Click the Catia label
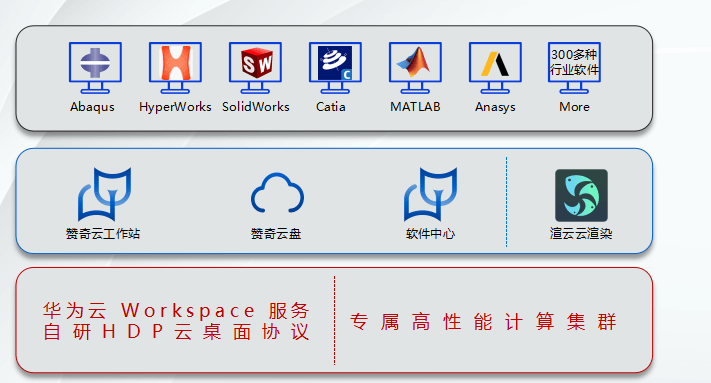This screenshot has height=383, width=711. (x=331, y=107)
